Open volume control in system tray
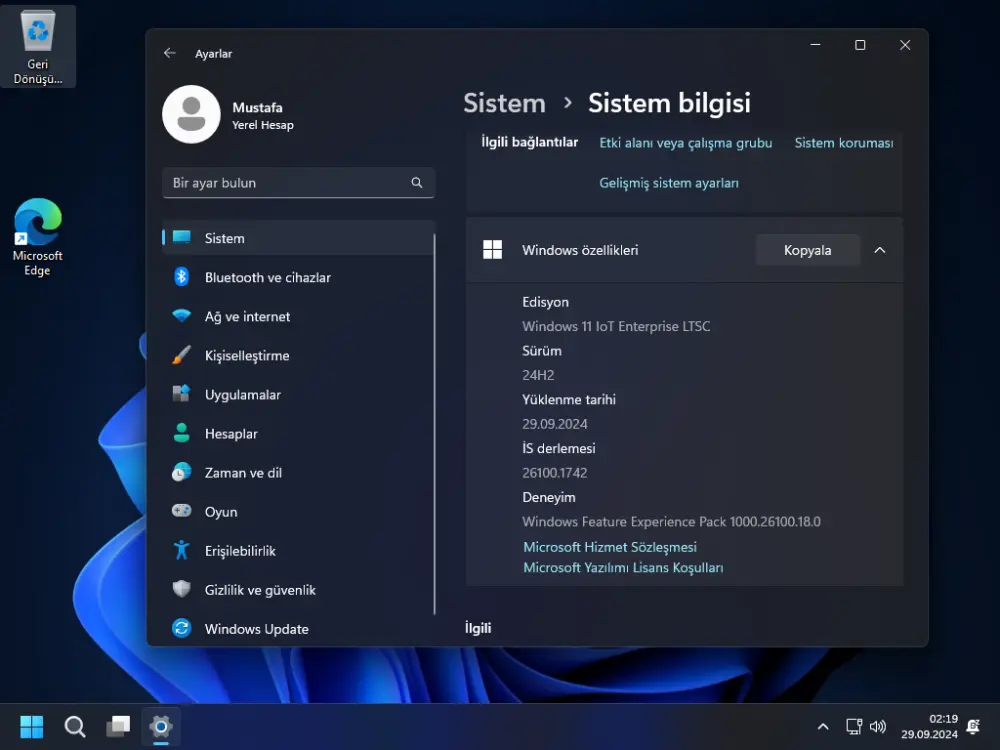The height and width of the screenshot is (750, 1000). tap(878, 726)
